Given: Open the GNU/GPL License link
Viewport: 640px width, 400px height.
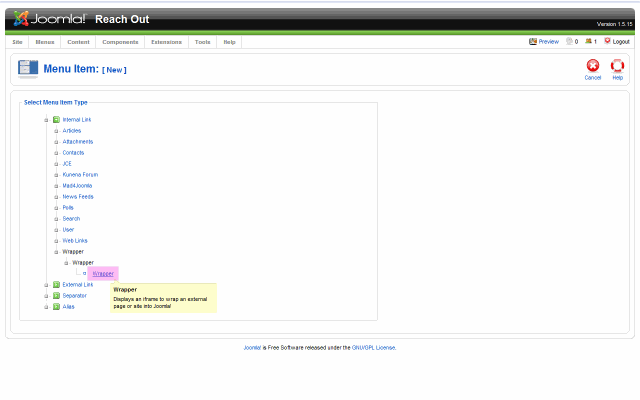Looking at the screenshot, I should 373,348.
